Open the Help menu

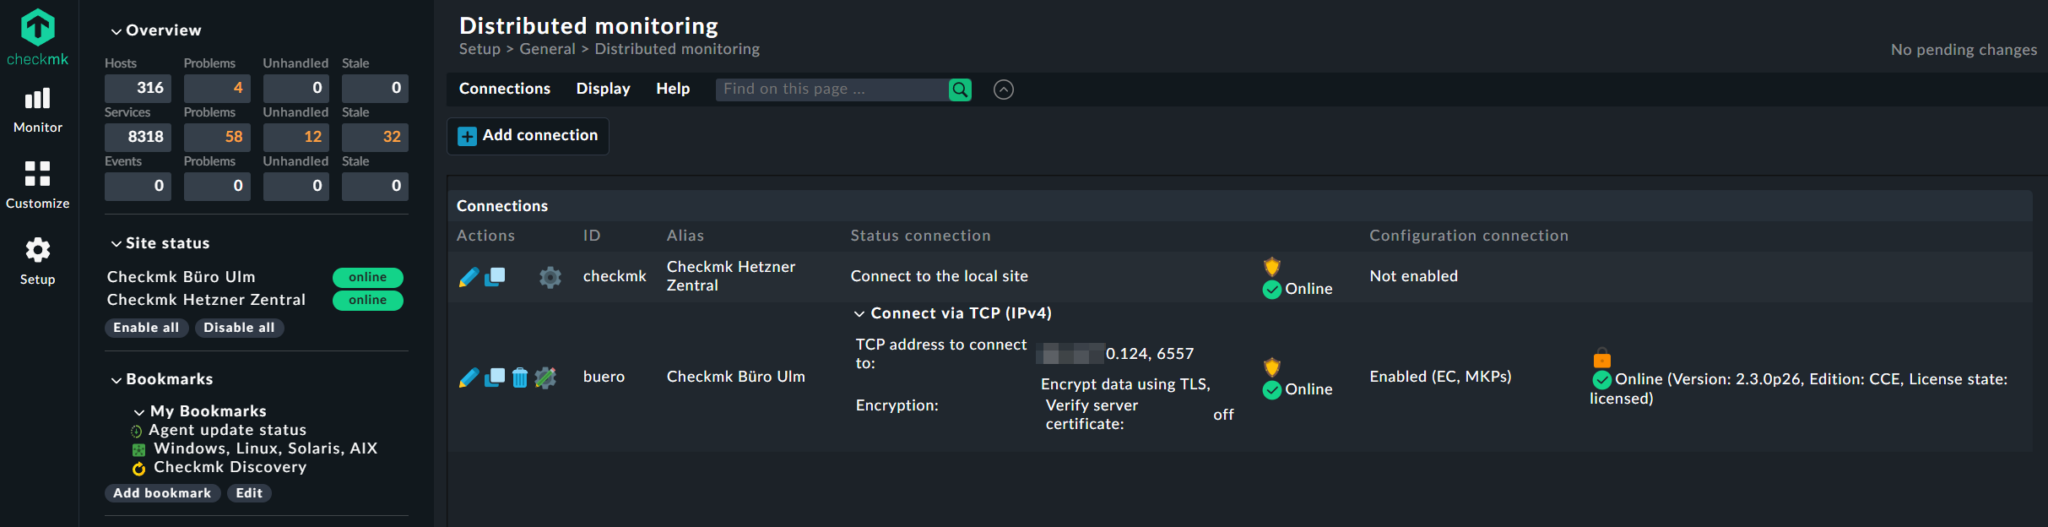point(673,89)
